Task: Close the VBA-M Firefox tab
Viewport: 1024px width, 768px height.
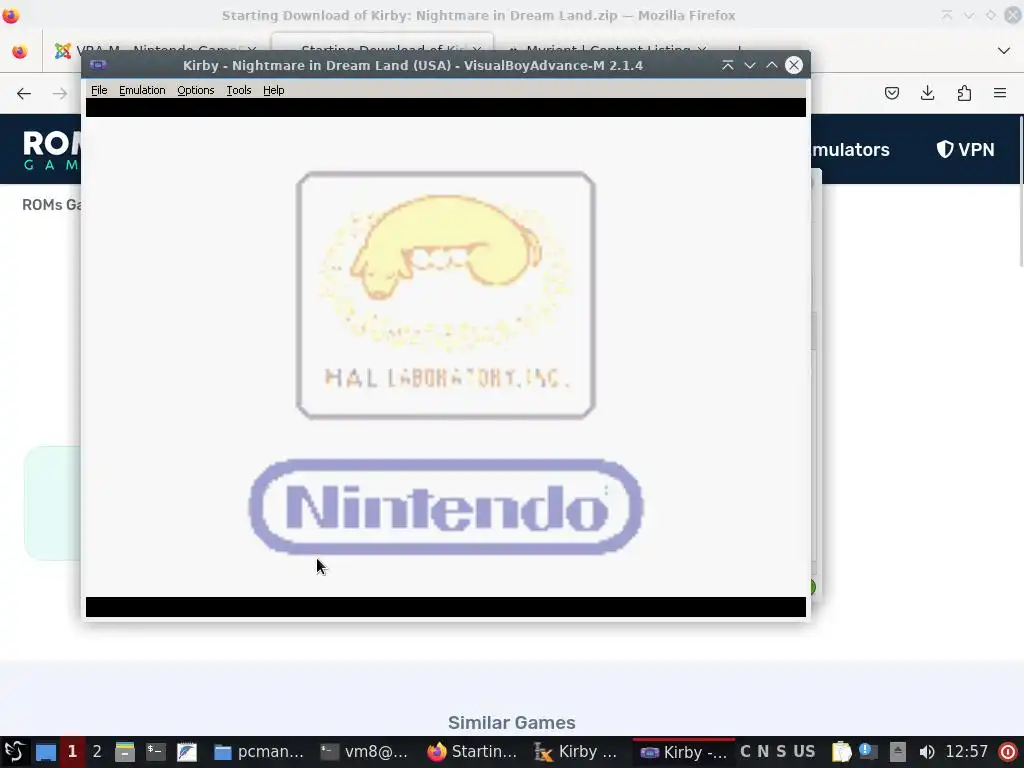Action: click(x=251, y=50)
